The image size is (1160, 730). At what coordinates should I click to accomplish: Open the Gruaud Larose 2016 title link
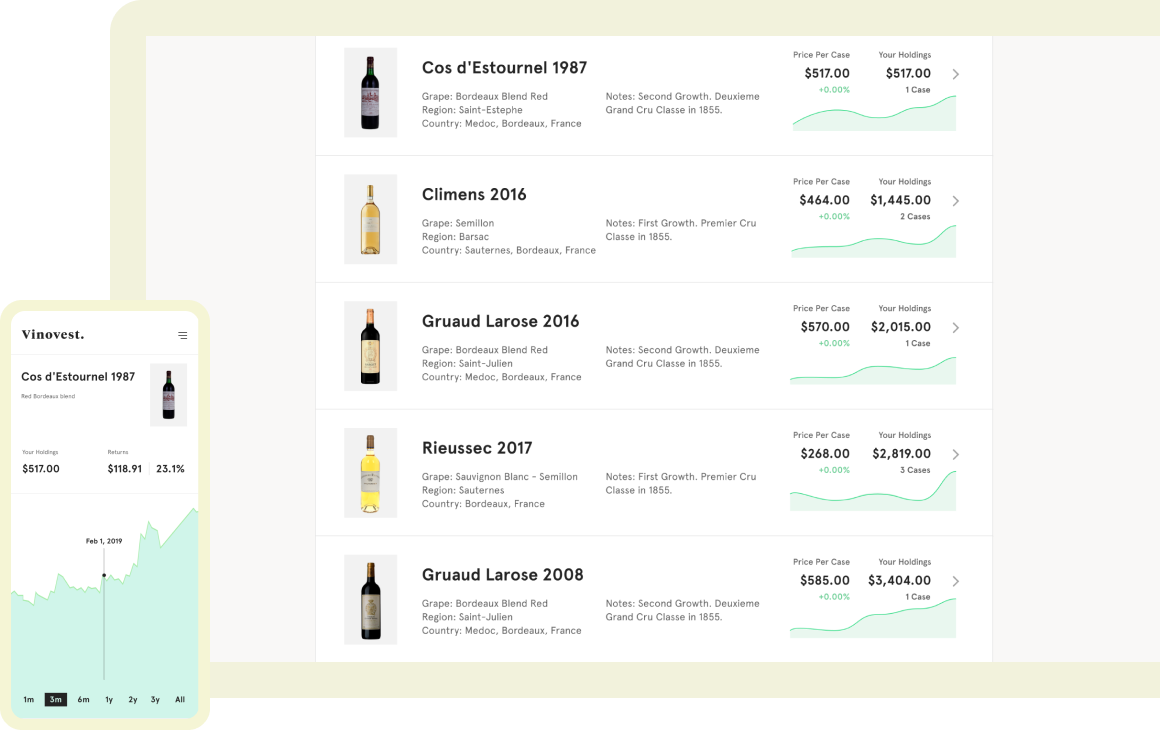pyautogui.click(x=500, y=322)
